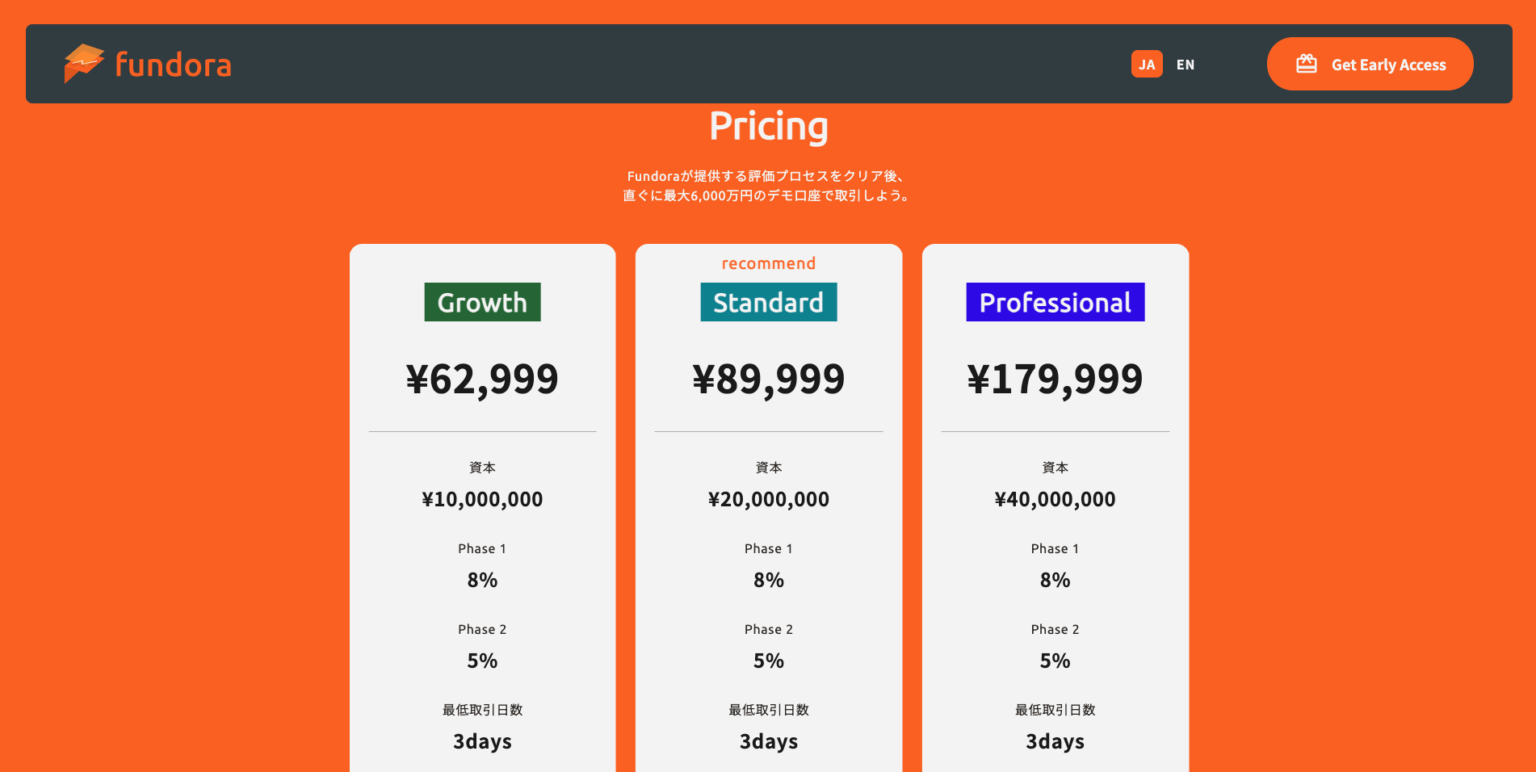1536x772 pixels.
Task: Click the ¥10,000,000 capital amount
Action: (x=482, y=499)
